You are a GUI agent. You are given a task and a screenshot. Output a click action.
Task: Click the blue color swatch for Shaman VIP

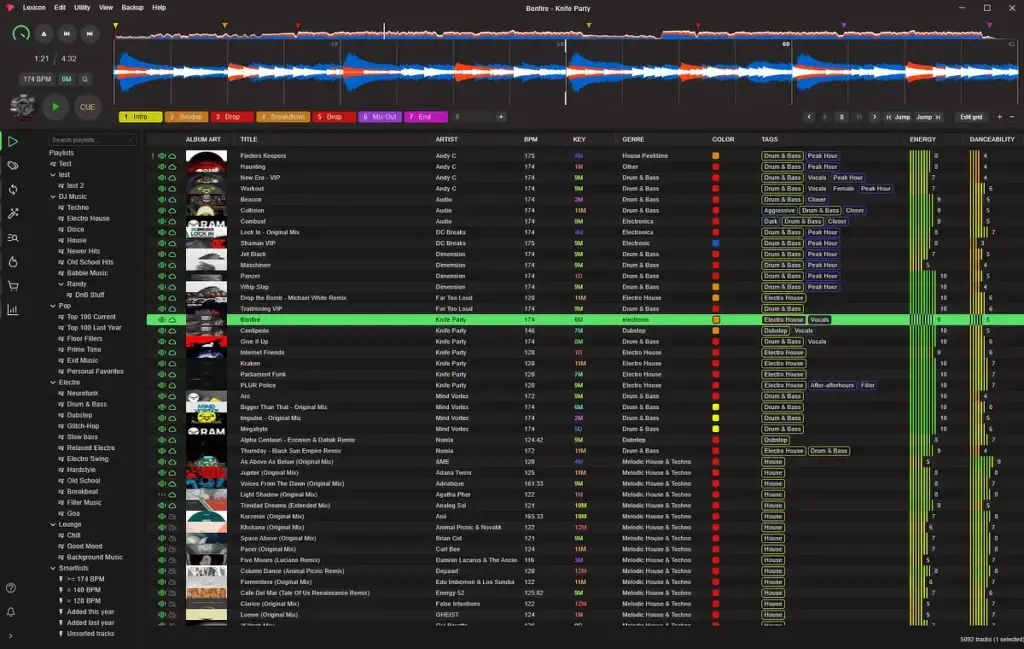tap(716, 243)
